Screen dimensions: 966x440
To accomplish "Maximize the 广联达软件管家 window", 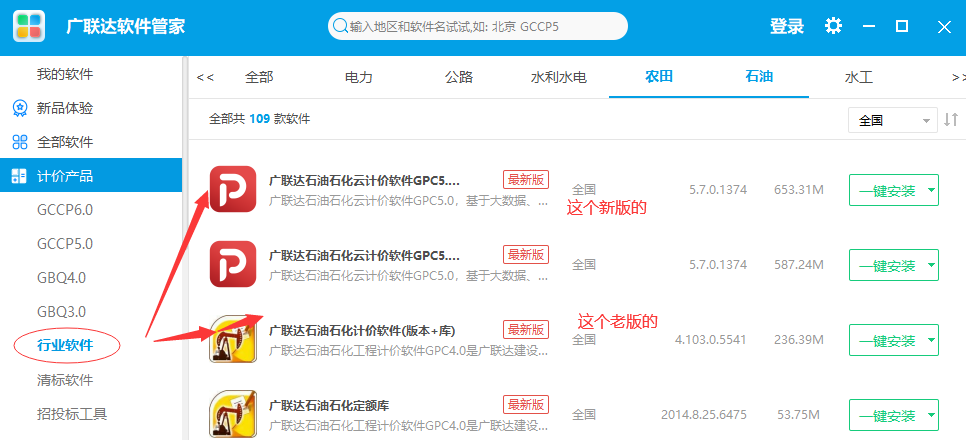I will 902,26.
